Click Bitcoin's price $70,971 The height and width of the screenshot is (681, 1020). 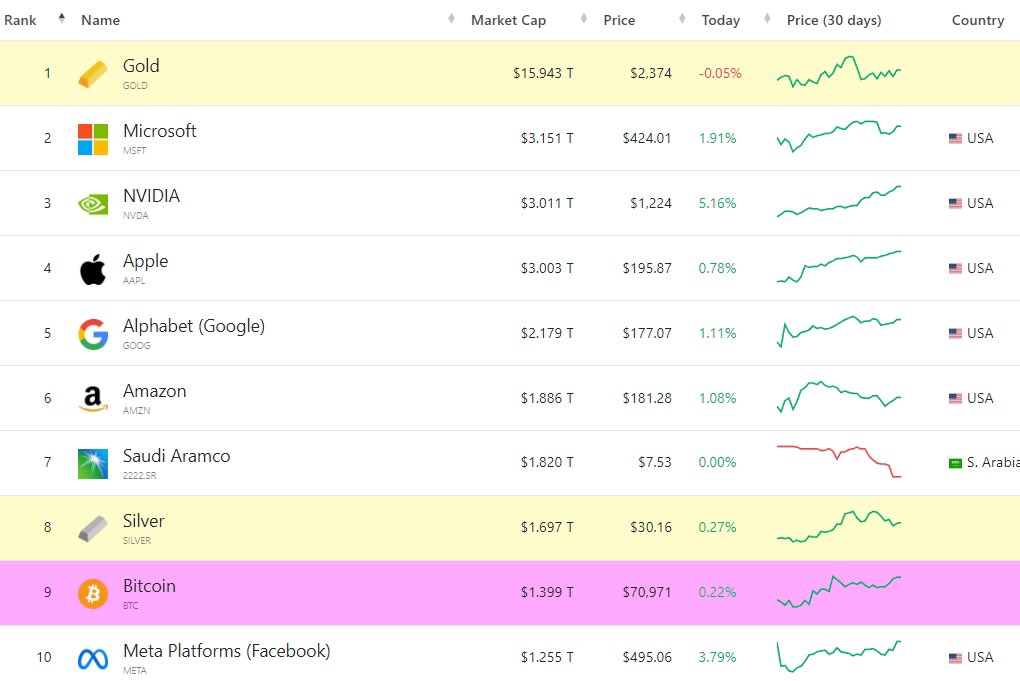pos(647,593)
